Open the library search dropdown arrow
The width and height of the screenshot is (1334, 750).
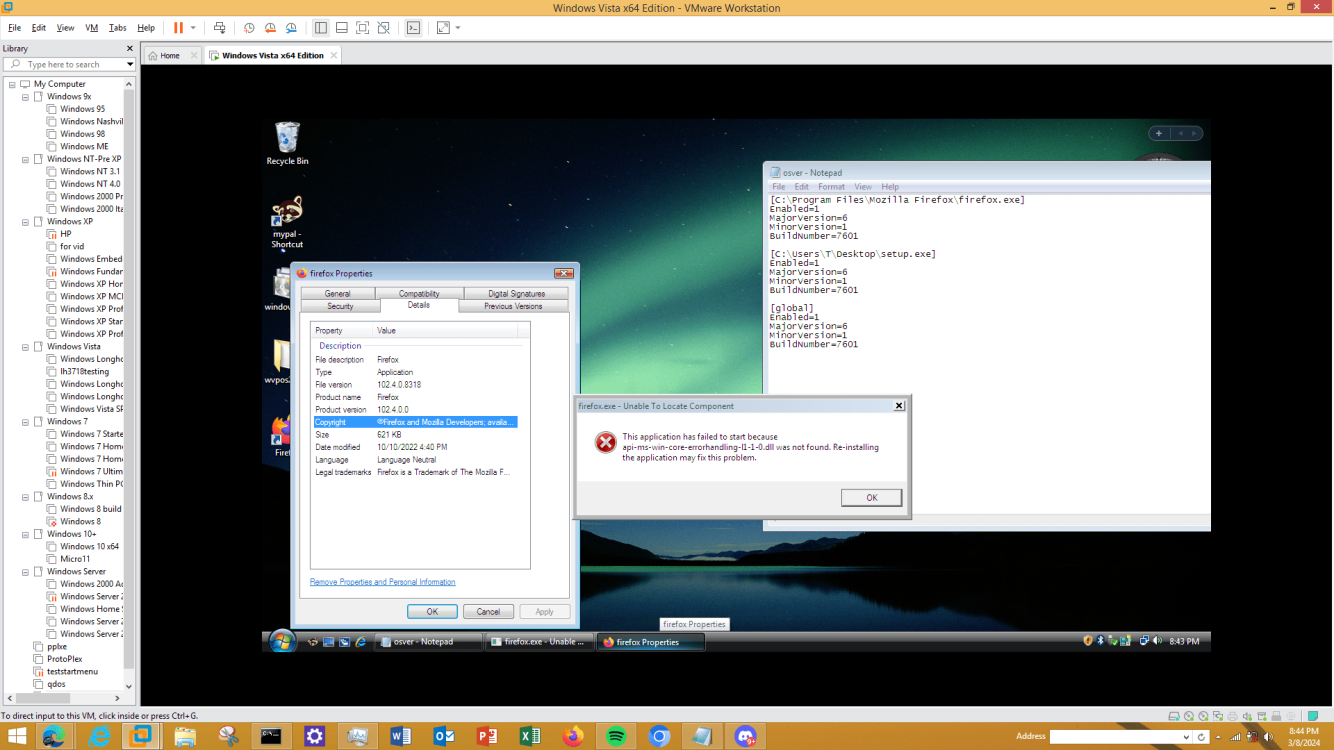[129, 64]
